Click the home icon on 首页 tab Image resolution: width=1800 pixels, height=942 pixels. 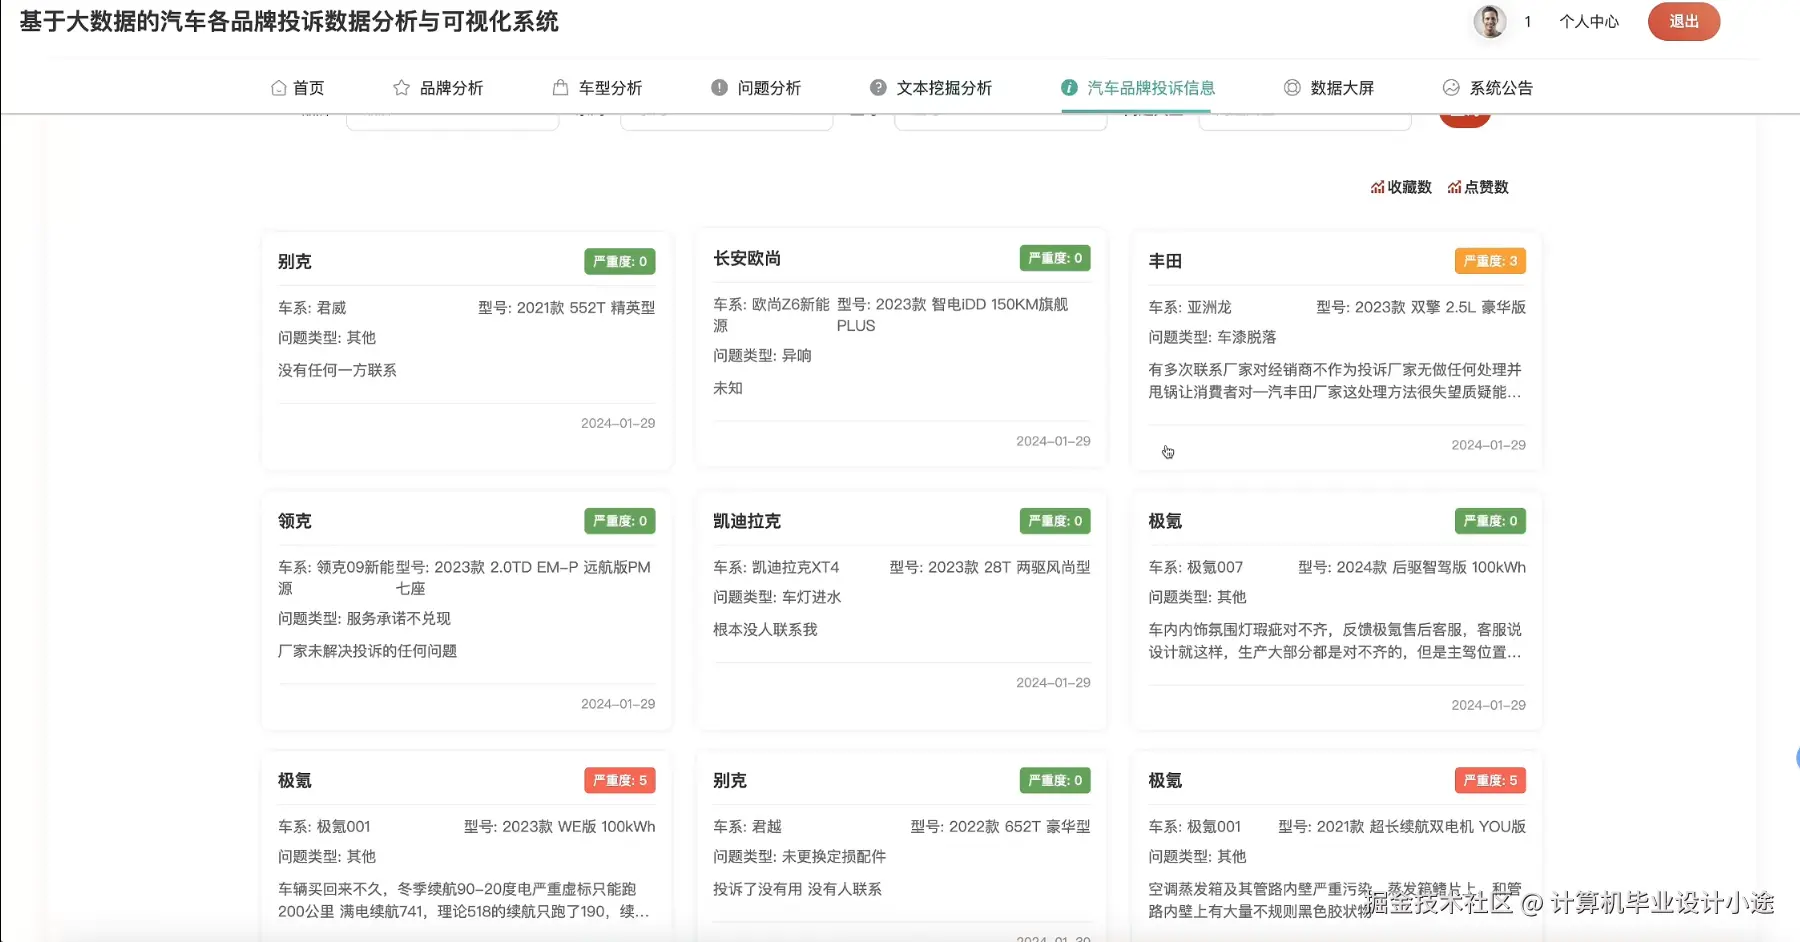(279, 87)
